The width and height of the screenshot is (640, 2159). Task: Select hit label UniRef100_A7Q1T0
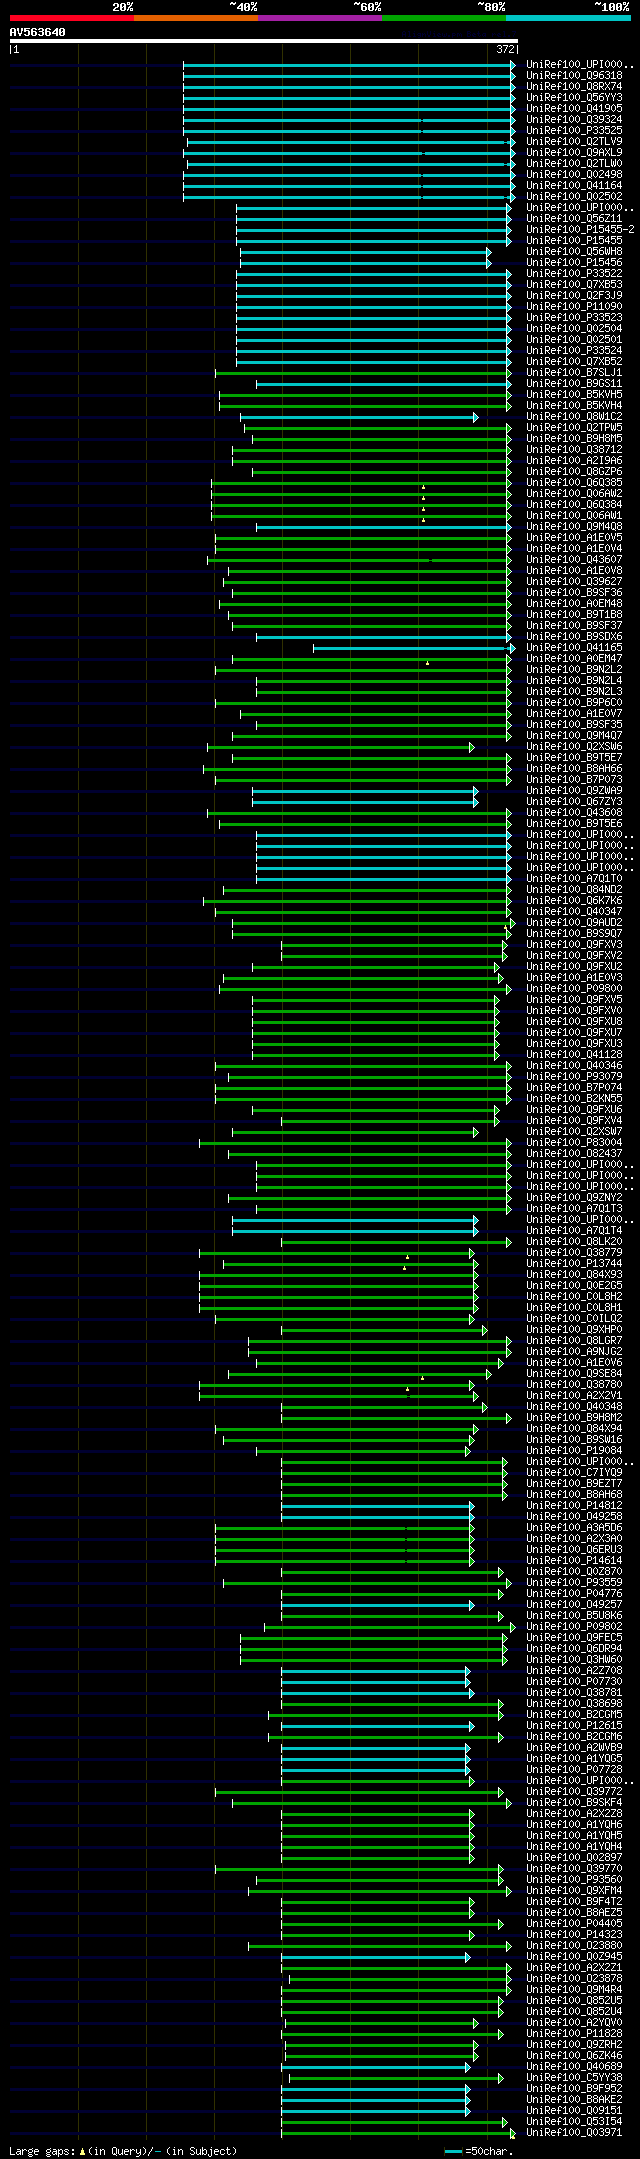tap(574, 878)
